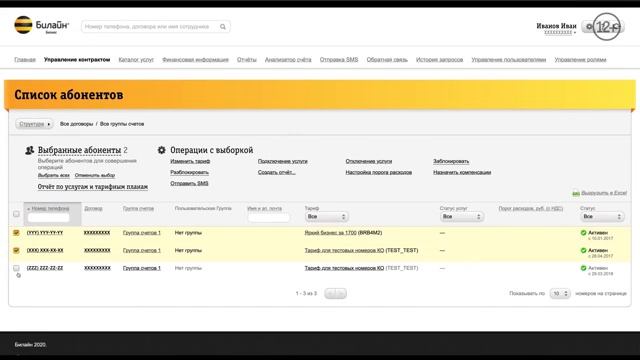Open subscriber (YYY) YYY-YY-YY phone link
The image size is (640, 360).
coord(45,233)
